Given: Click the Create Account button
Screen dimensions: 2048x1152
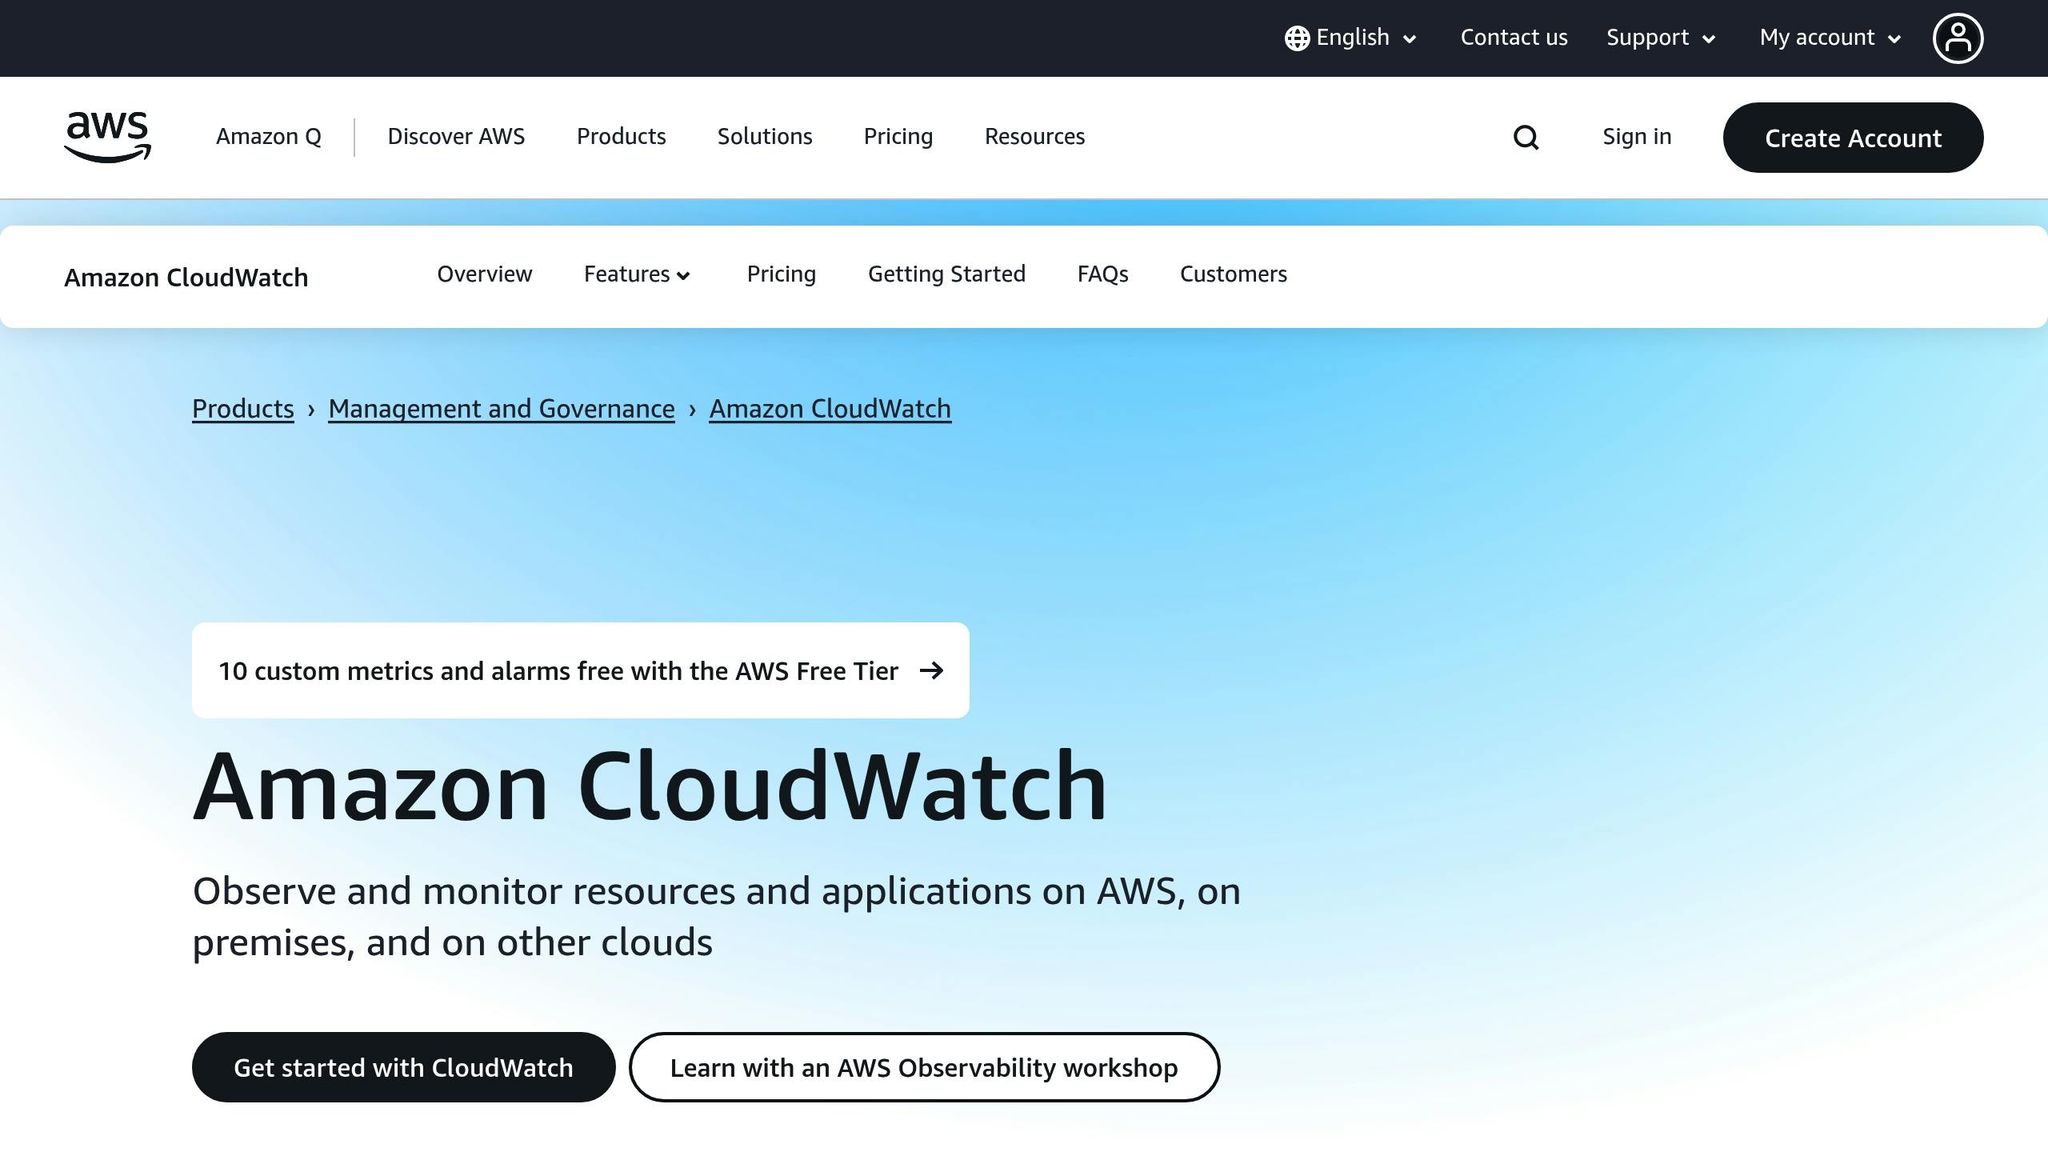Looking at the screenshot, I should click(x=1852, y=137).
